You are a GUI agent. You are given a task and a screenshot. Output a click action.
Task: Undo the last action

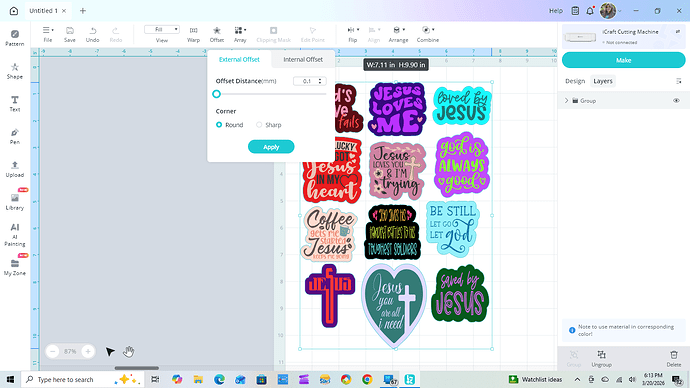tap(92, 34)
